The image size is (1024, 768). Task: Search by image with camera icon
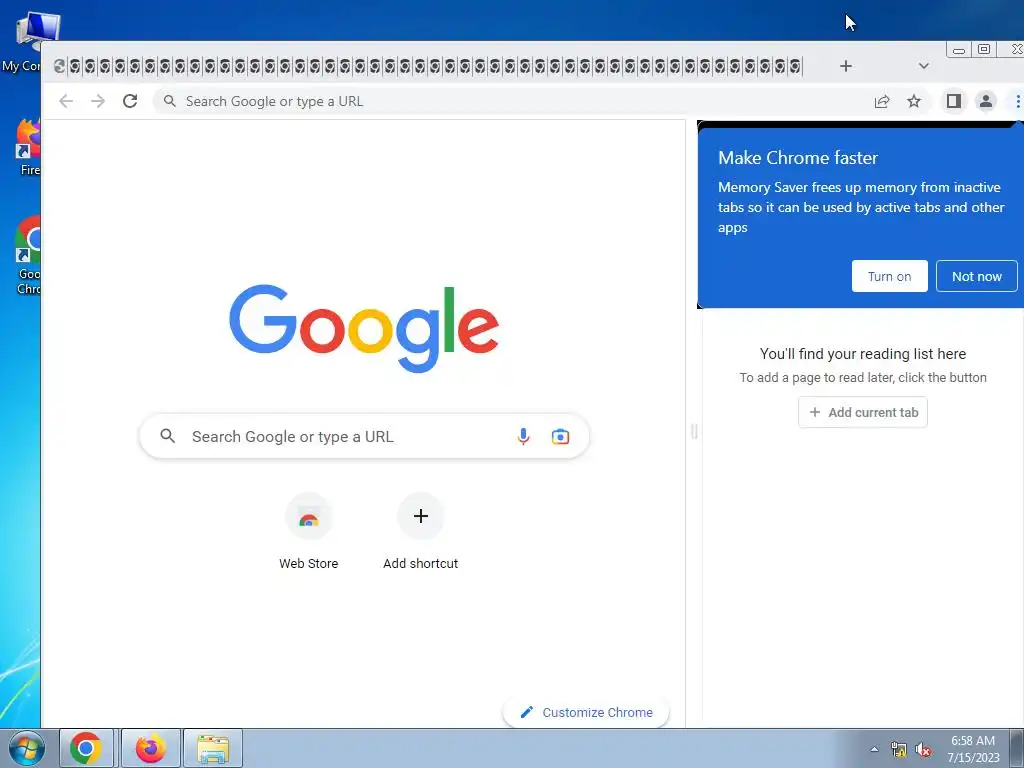[560, 436]
